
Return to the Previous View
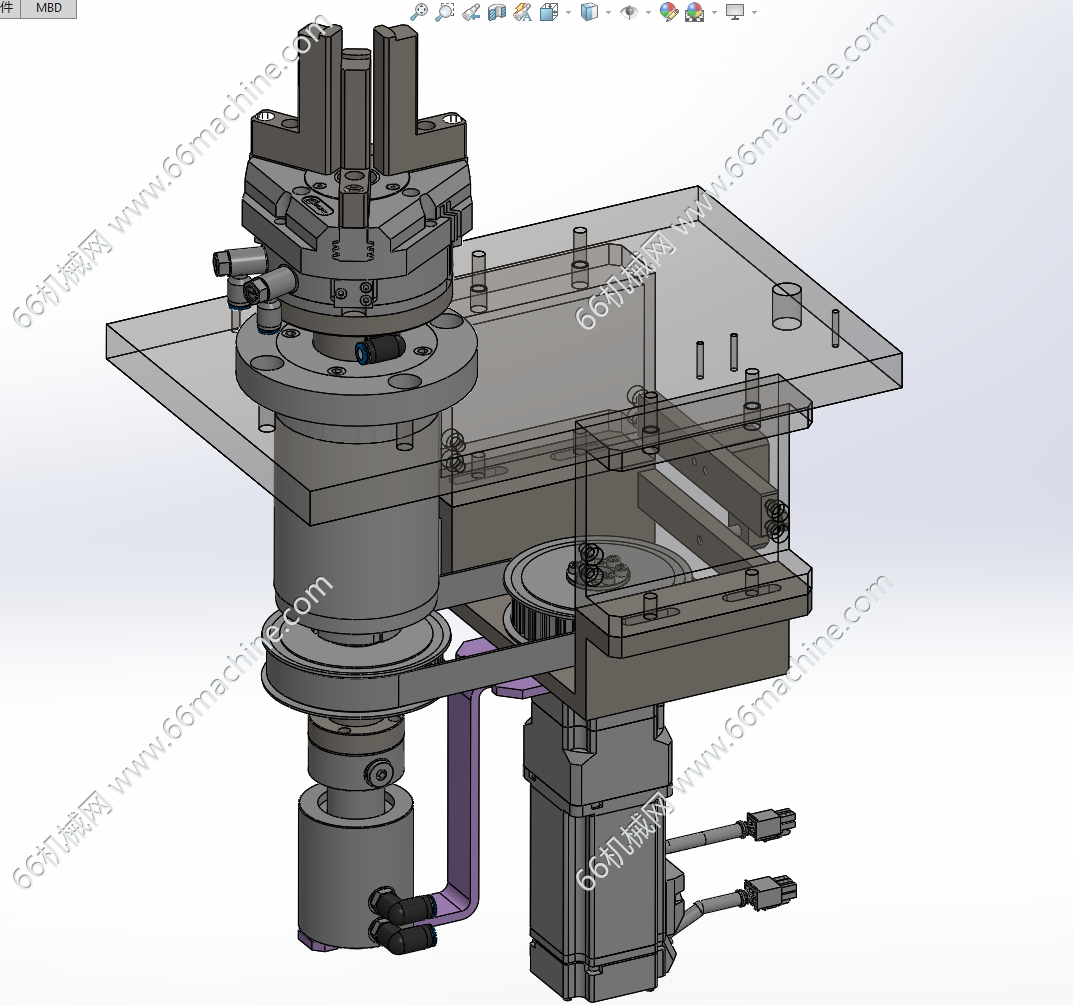(x=472, y=12)
